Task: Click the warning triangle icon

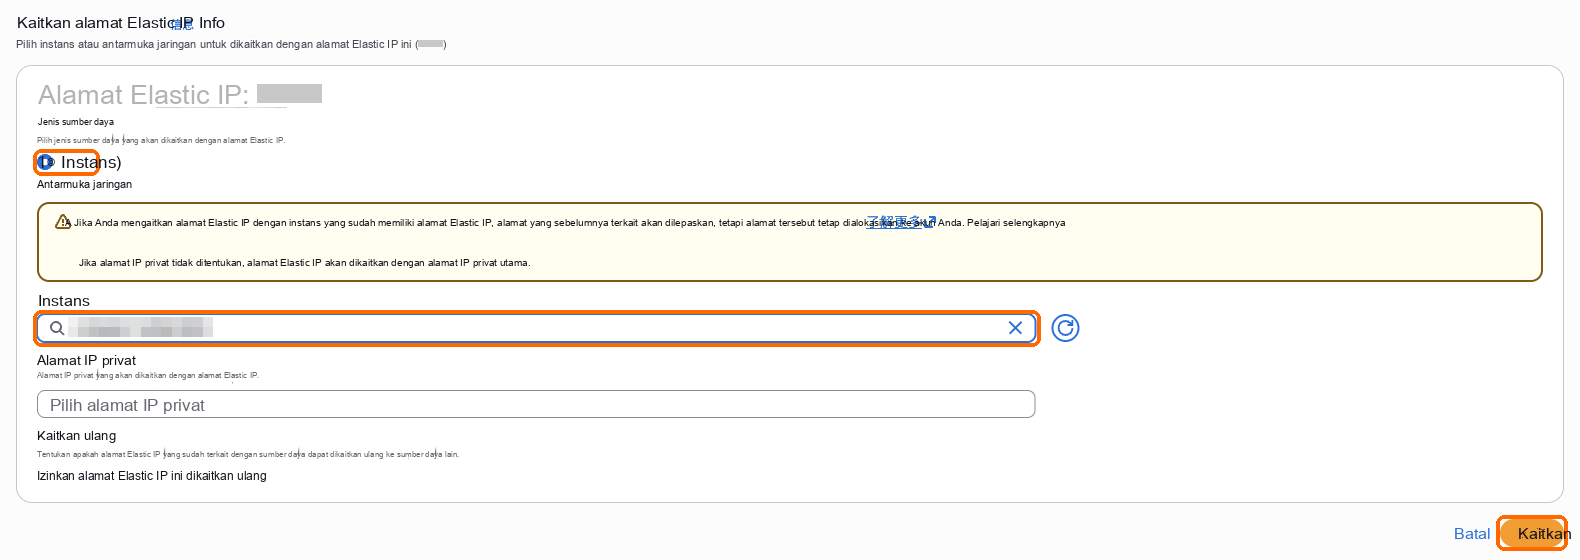Action: coord(63,222)
